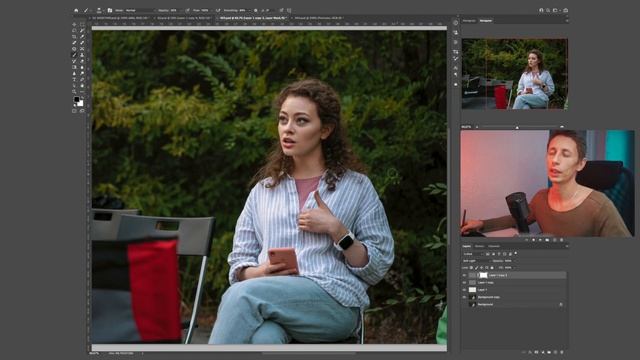640x360 pixels.
Task: Hide the Background copy layer
Action: click(464, 297)
